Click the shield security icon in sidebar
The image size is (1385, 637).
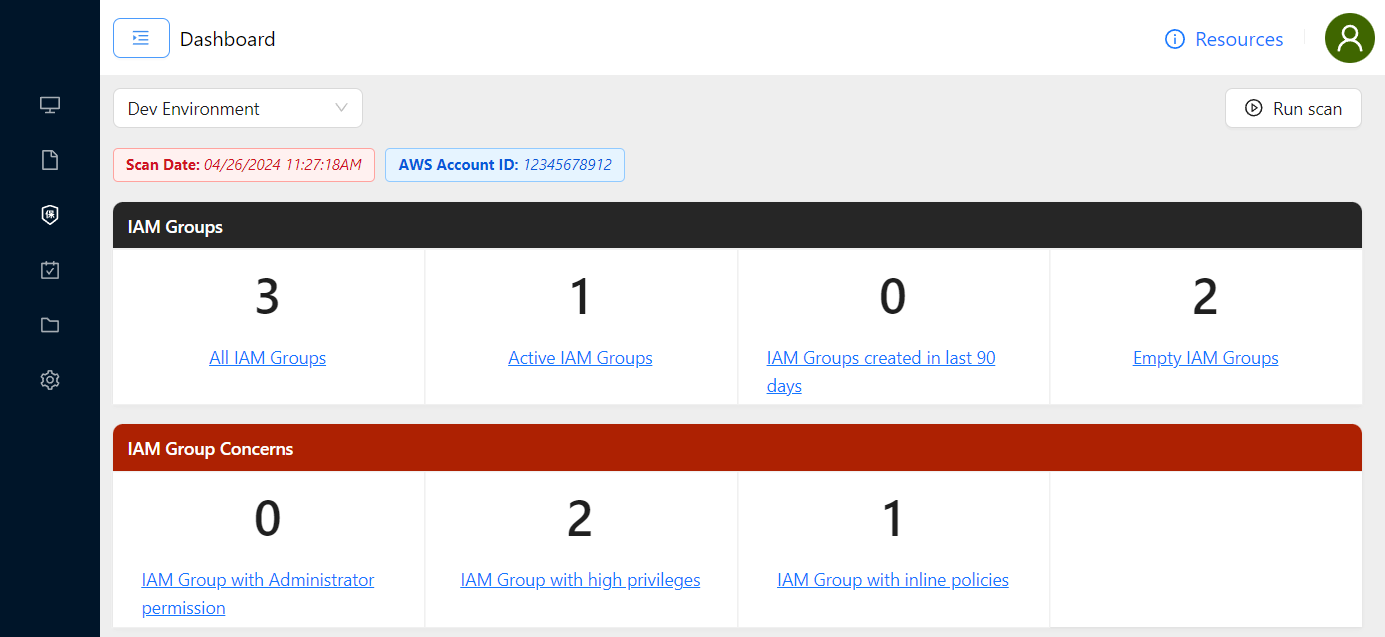[x=49, y=214]
